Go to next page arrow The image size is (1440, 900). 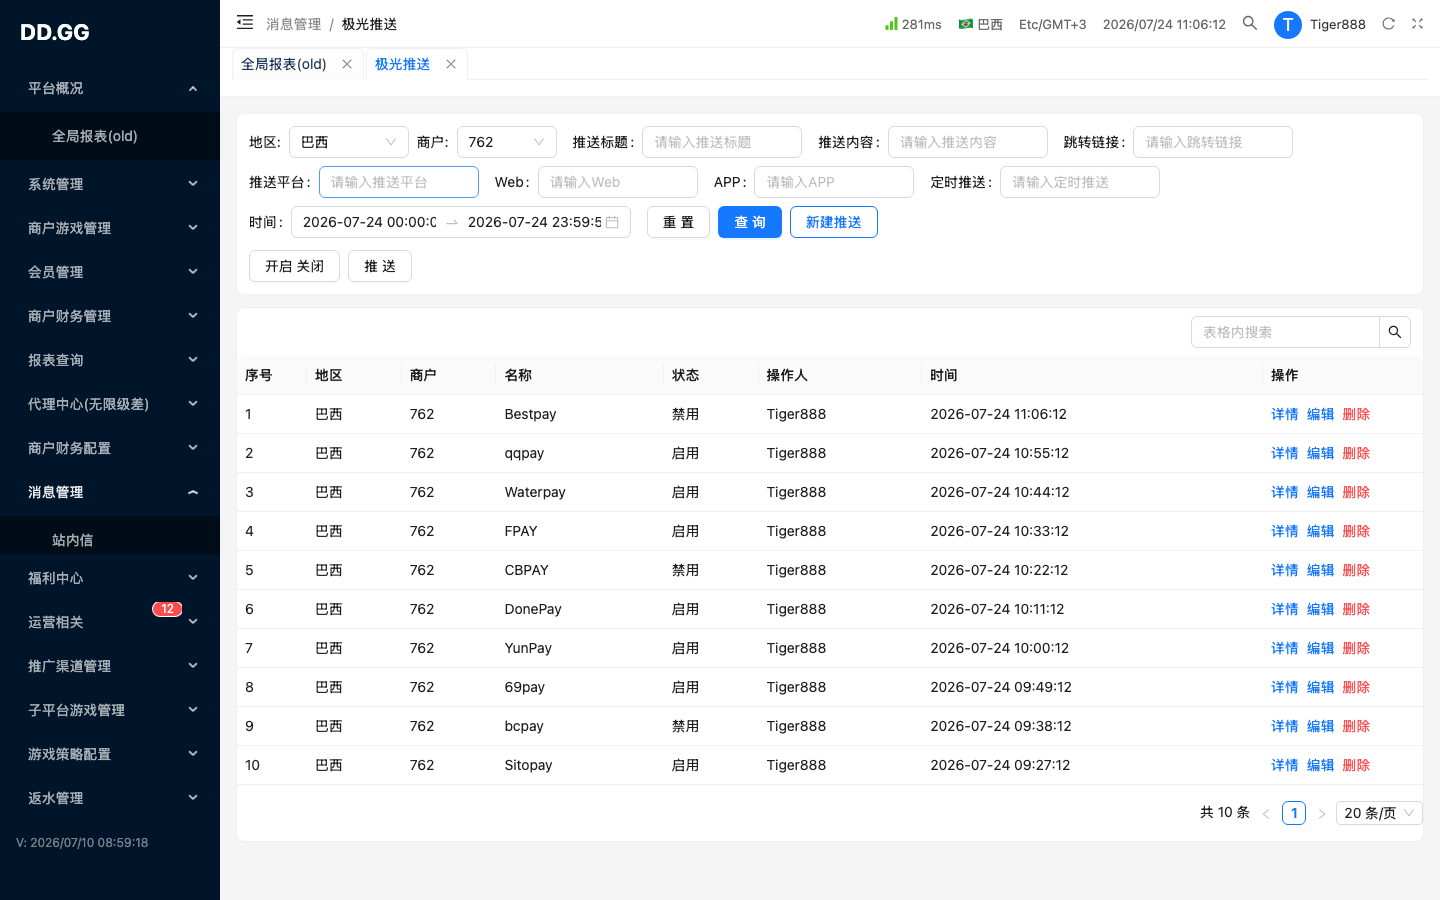[x=1322, y=813]
